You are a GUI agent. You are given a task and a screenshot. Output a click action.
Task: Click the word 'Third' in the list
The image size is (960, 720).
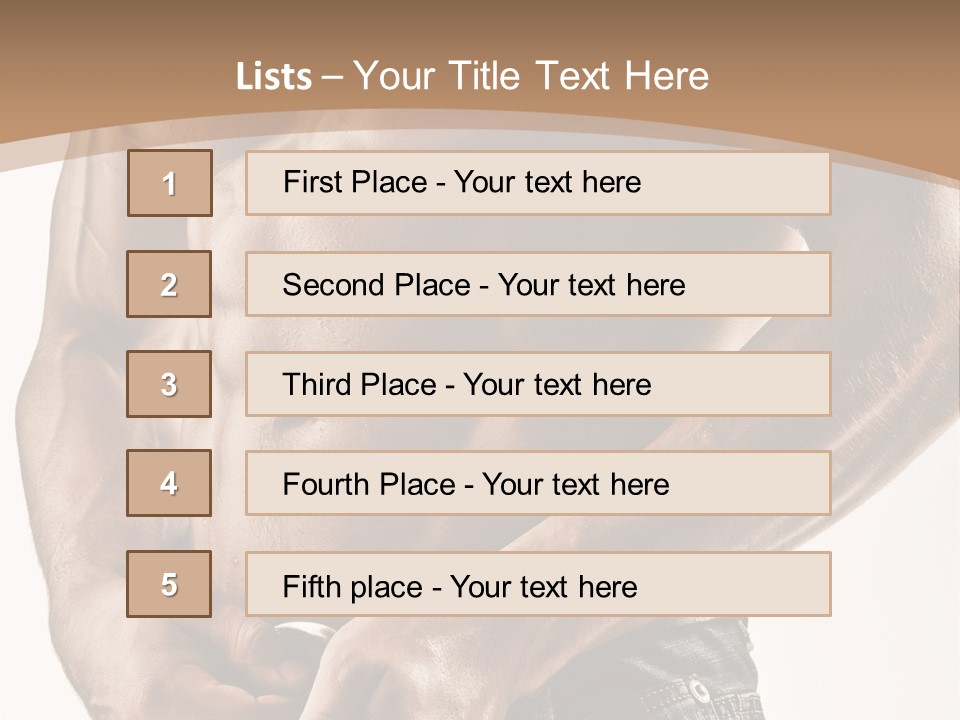pyautogui.click(x=319, y=385)
